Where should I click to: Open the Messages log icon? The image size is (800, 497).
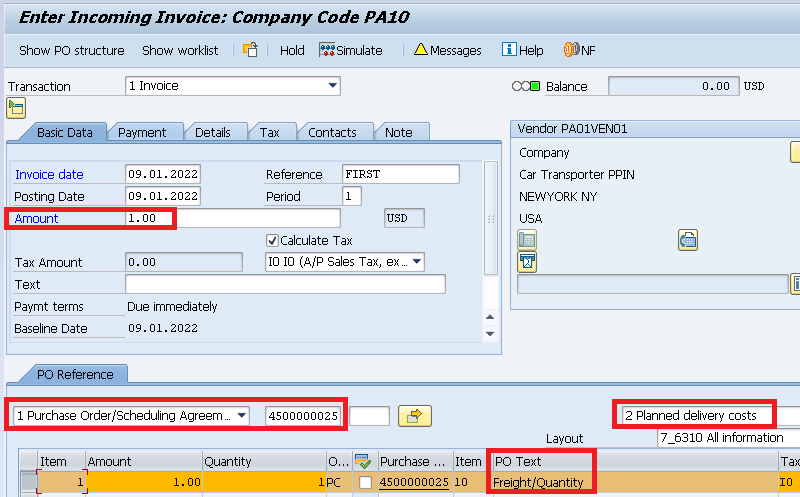tap(447, 50)
